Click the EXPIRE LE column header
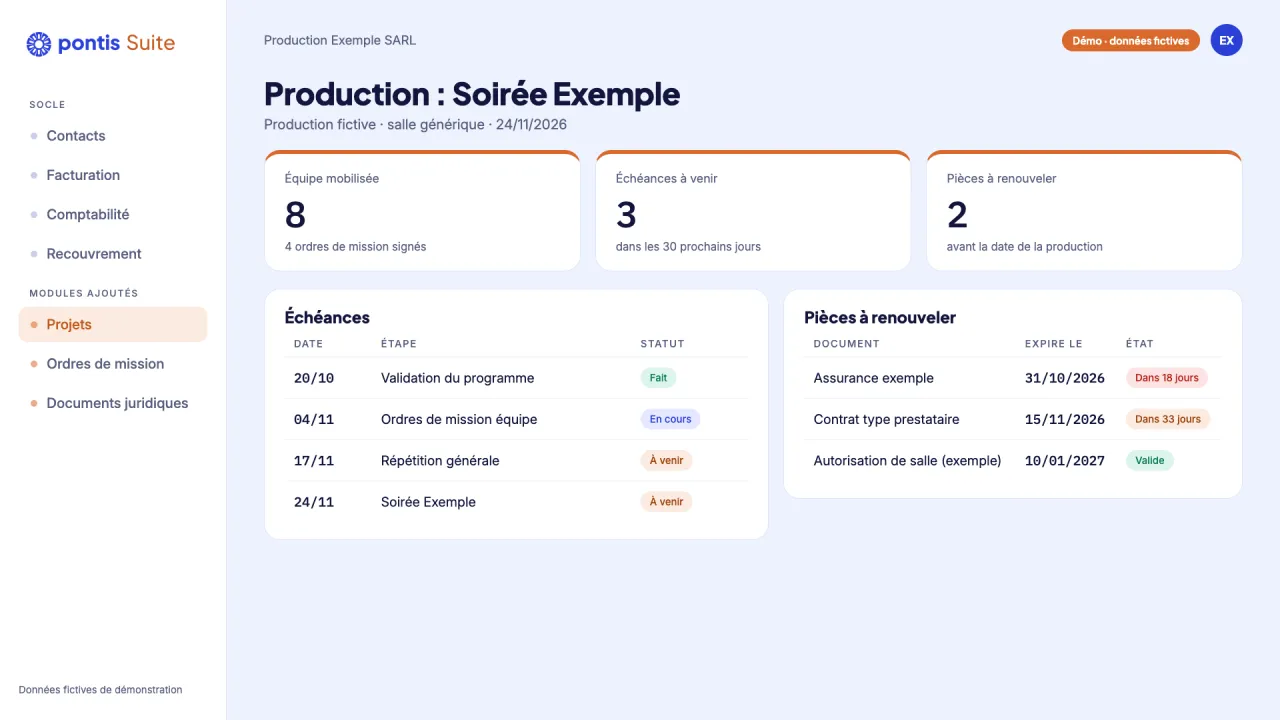Image resolution: width=1280 pixels, height=720 pixels. pos(1054,344)
